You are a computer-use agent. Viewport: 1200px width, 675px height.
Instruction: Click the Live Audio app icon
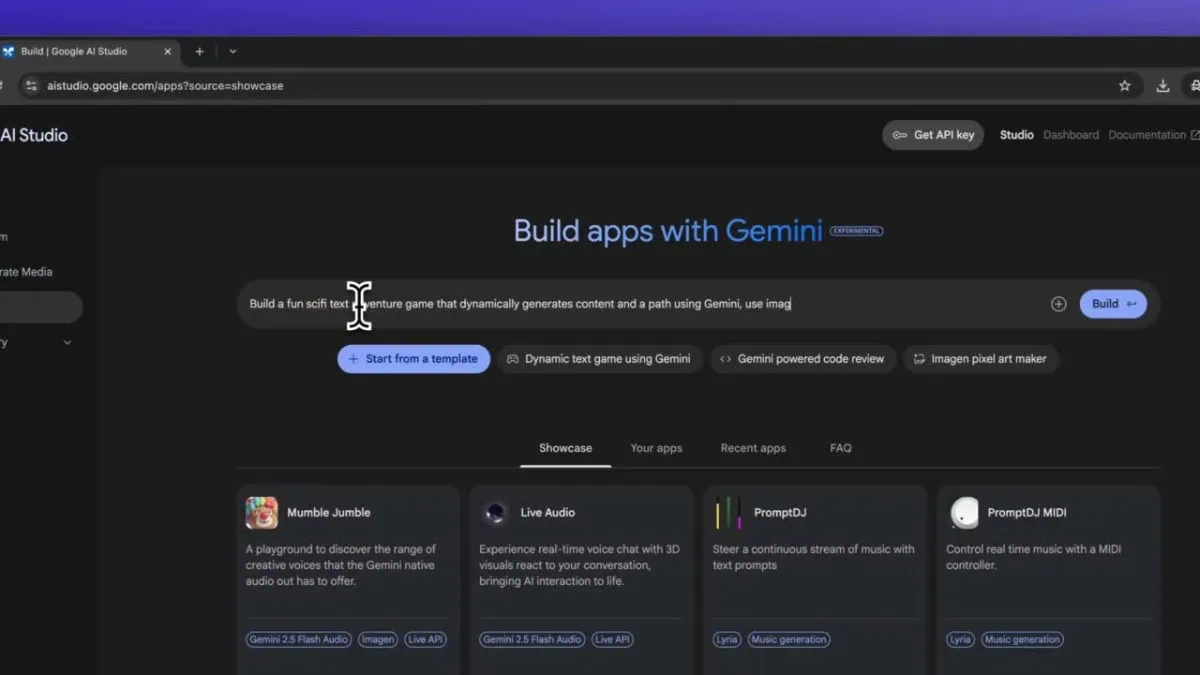tap(495, 513)
